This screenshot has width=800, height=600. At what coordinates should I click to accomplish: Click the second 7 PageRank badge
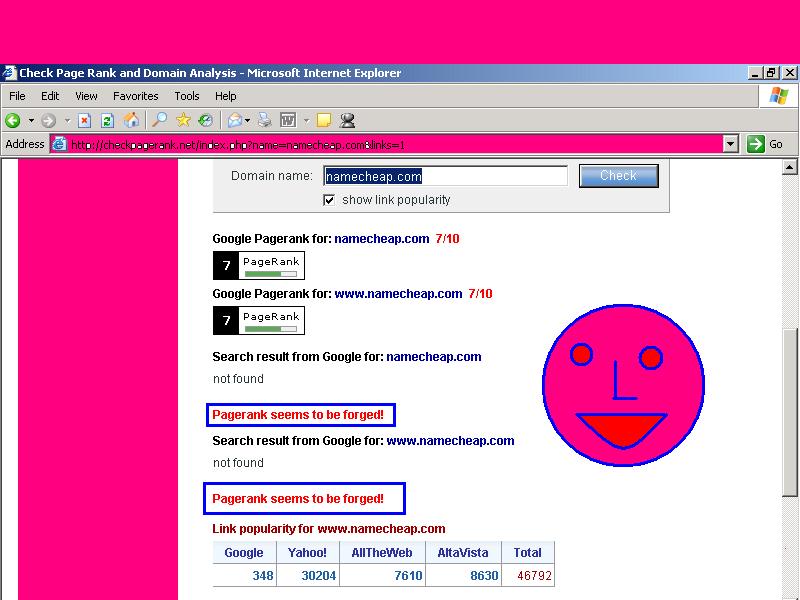point(259,320)
